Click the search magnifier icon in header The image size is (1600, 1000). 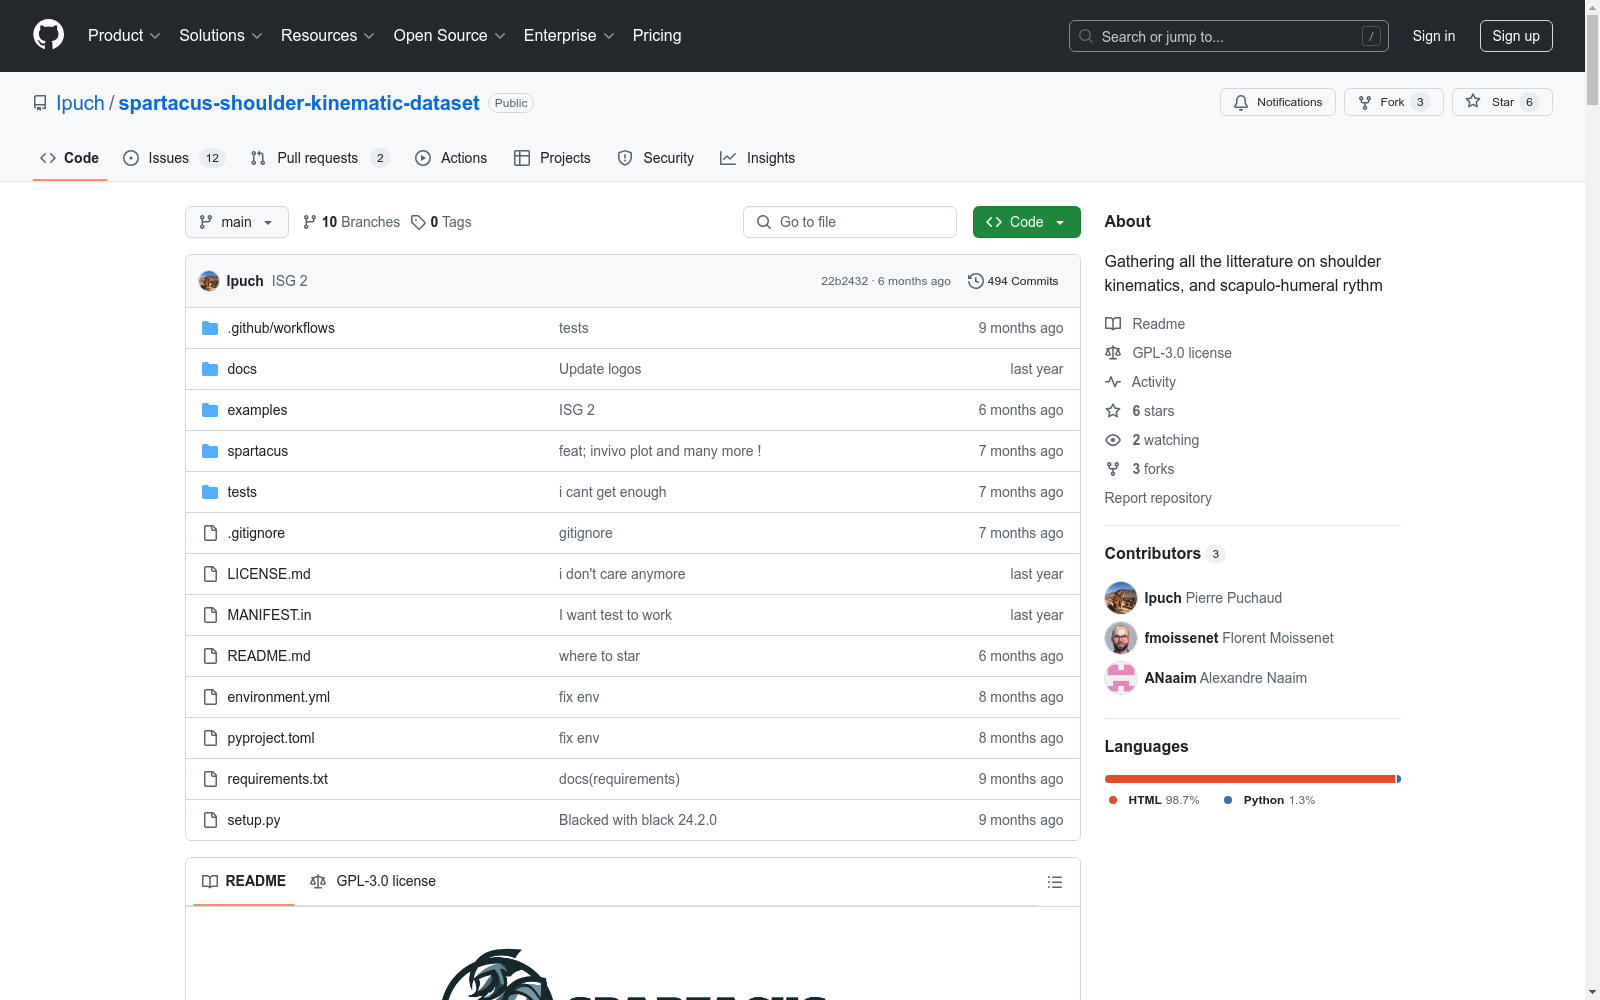tap(1086, 36)
